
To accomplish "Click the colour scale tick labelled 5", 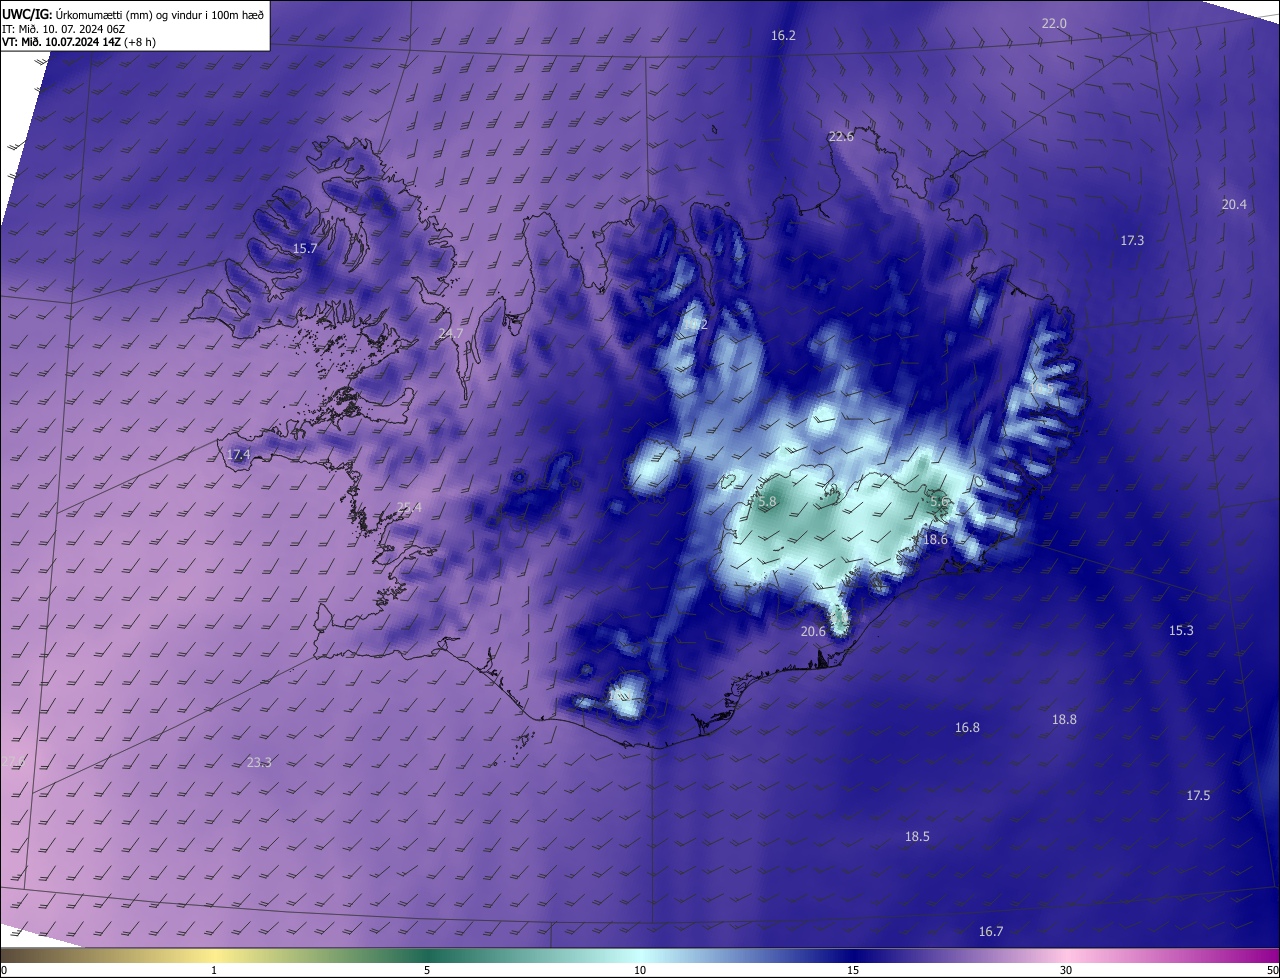I will click(x=427, y=970).
